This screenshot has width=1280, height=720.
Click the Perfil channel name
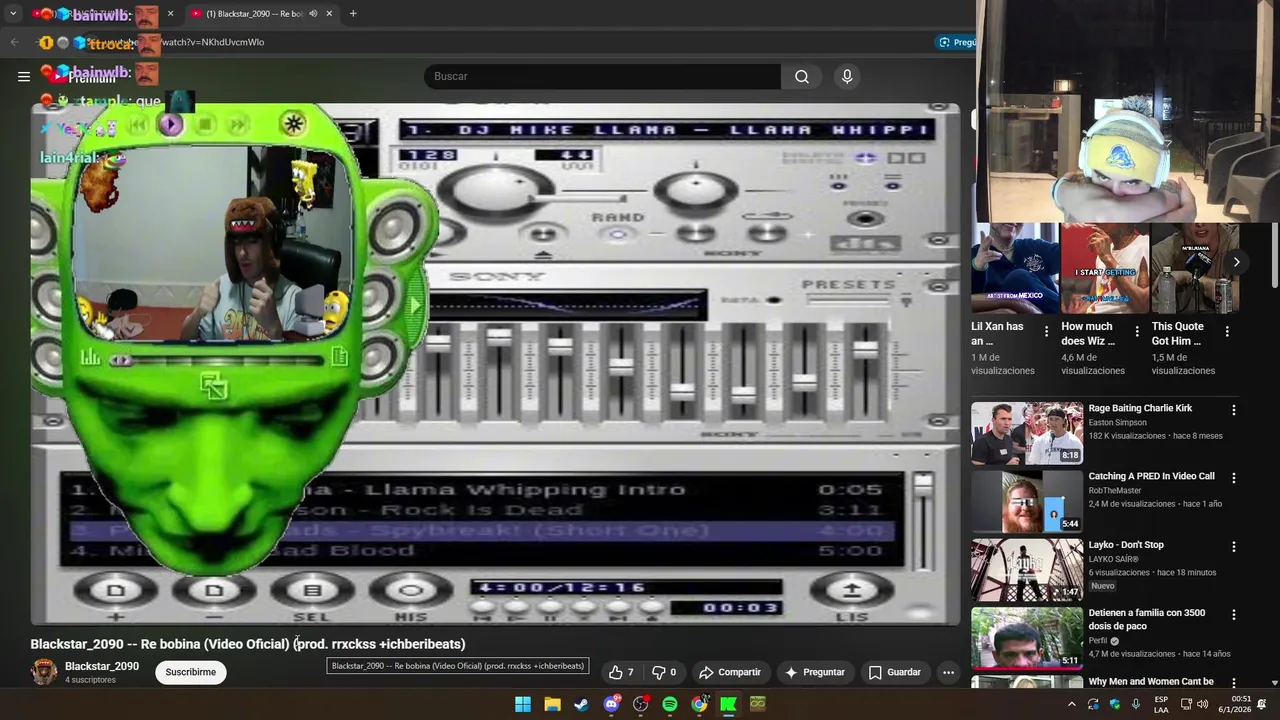click(x=1098, y=641)
